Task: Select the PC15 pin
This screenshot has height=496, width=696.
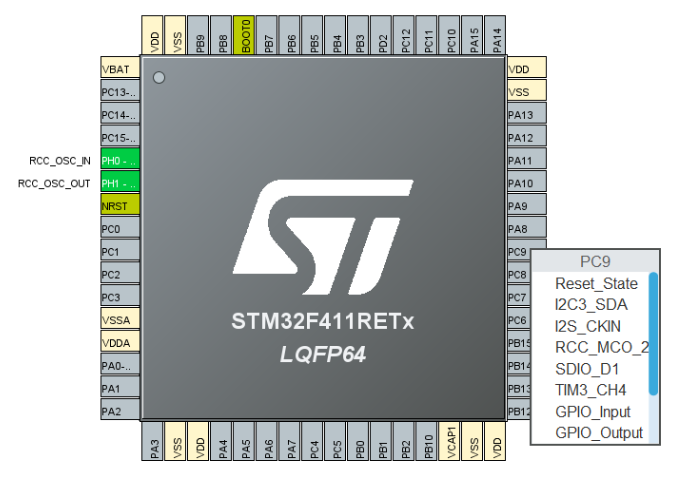Action: [x=120, y=135]
